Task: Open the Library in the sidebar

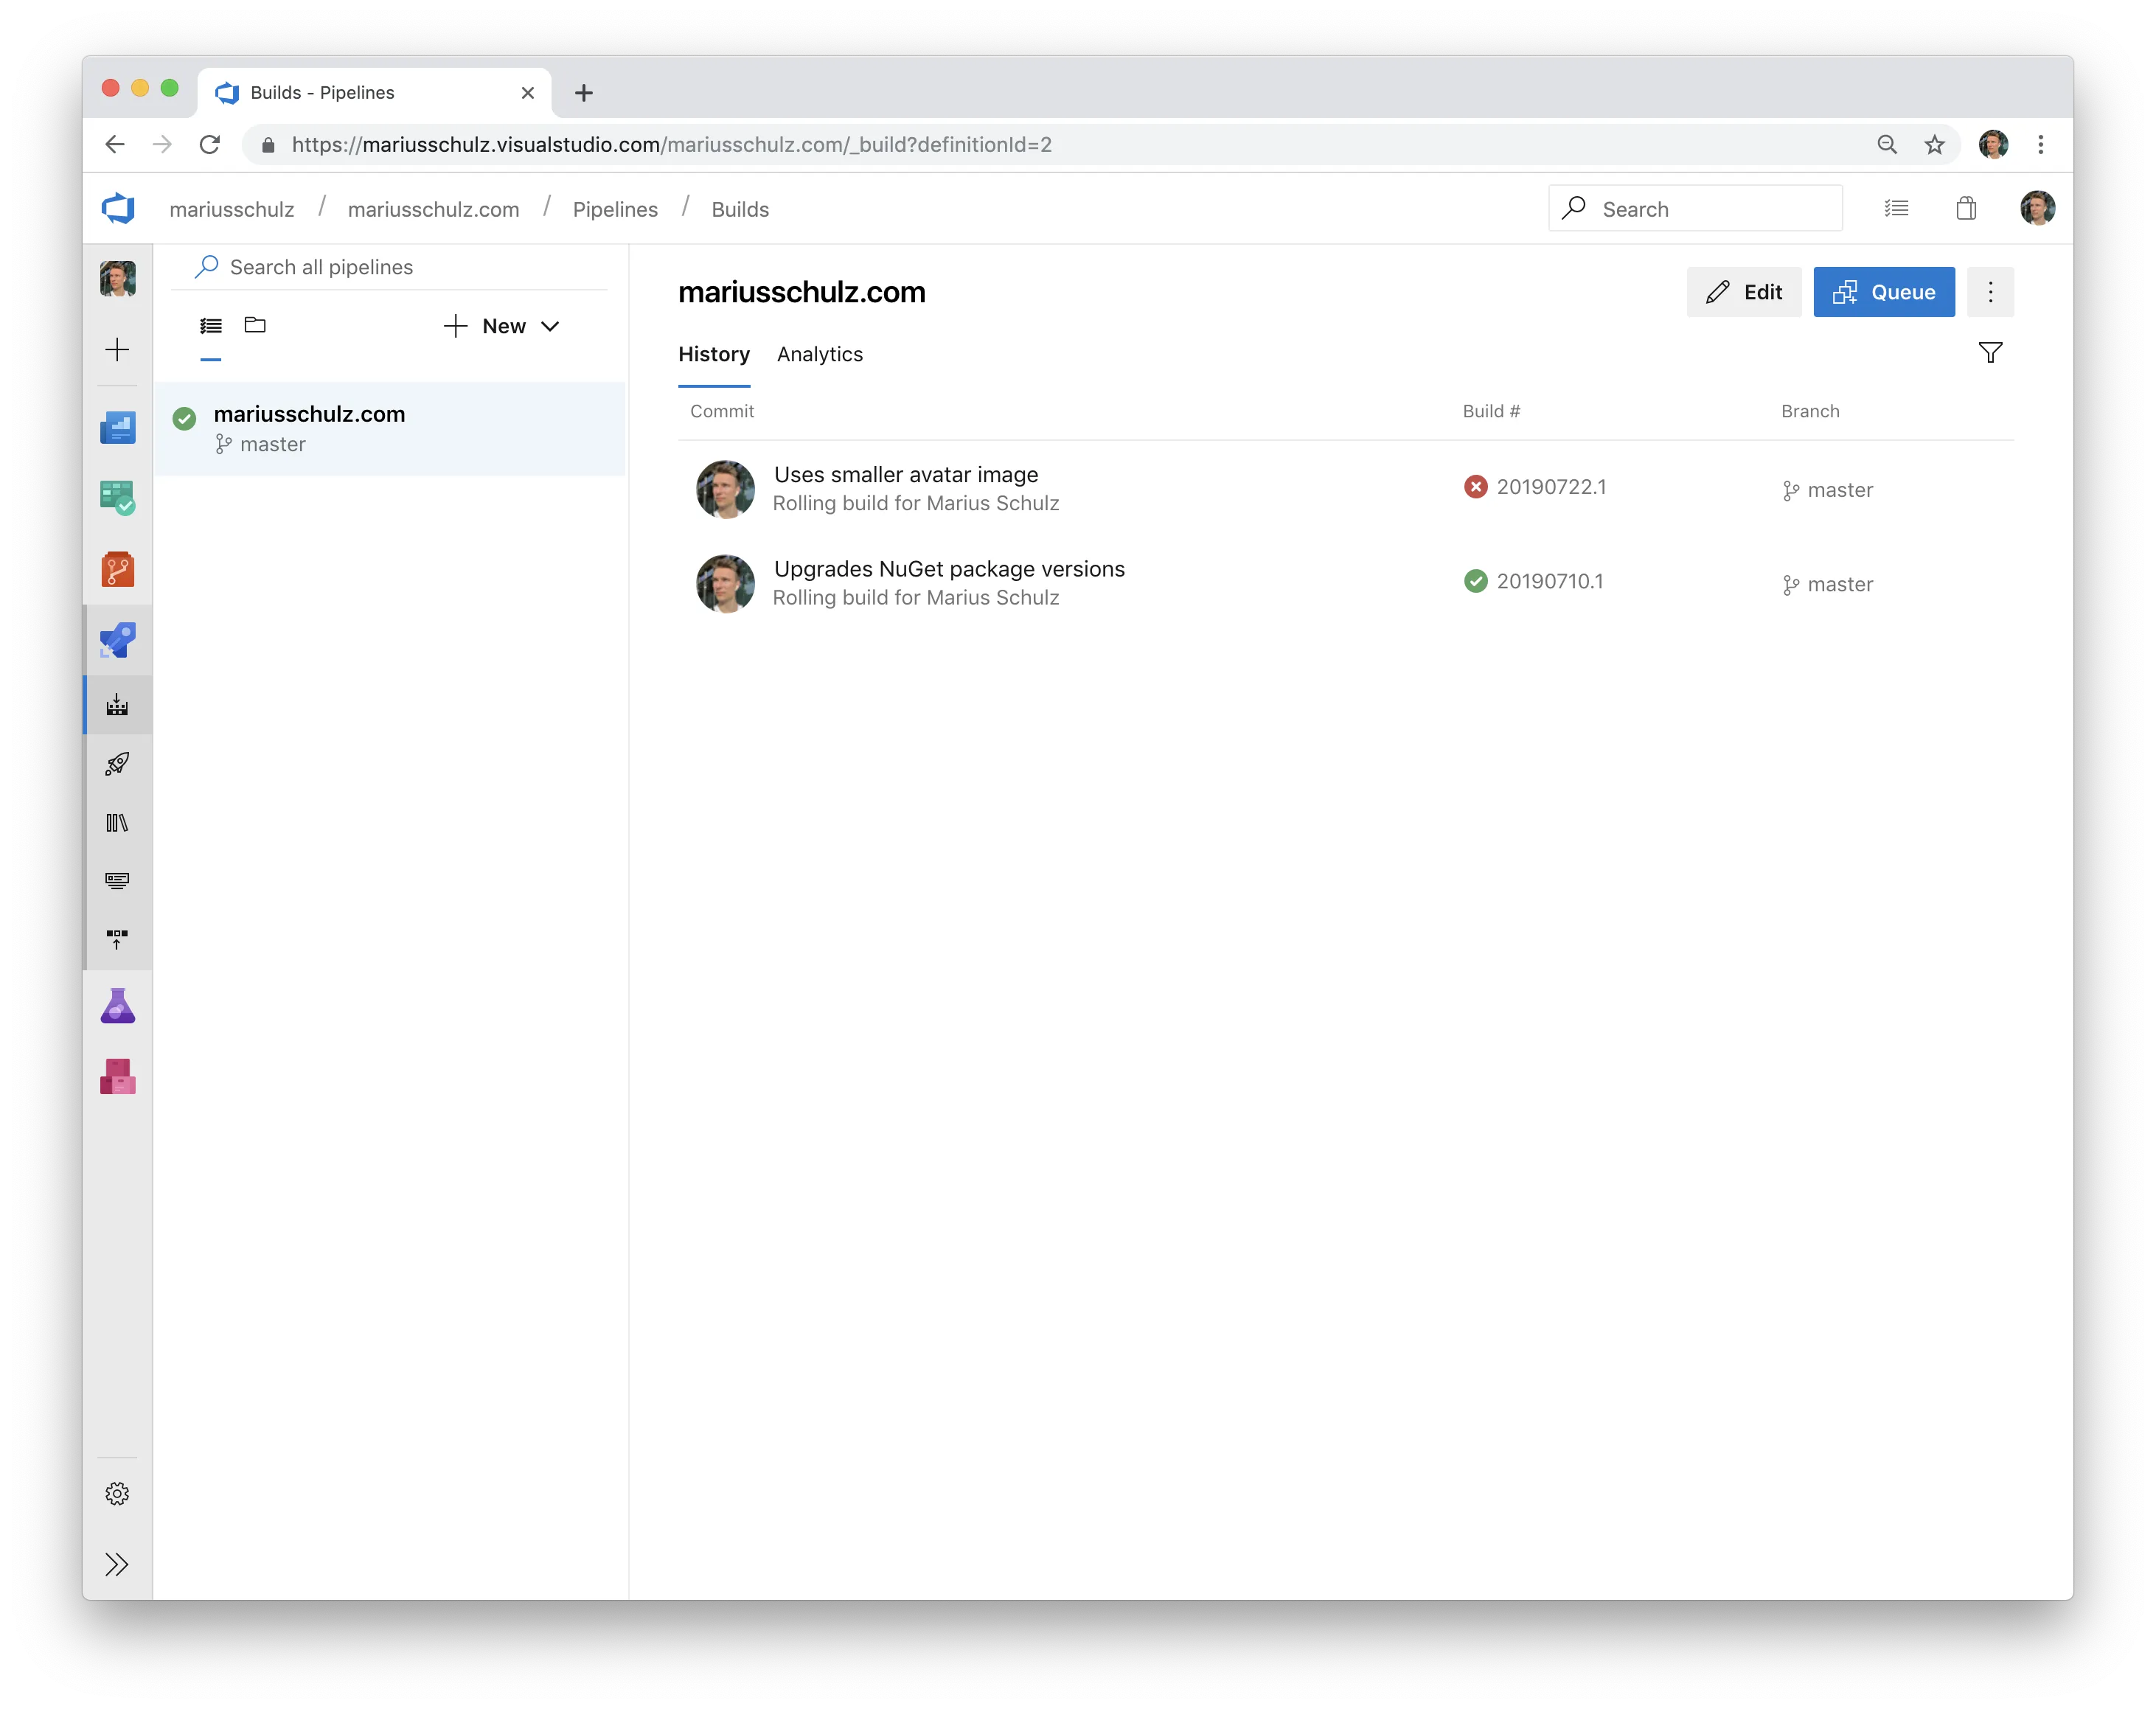Action: point(117,822)
